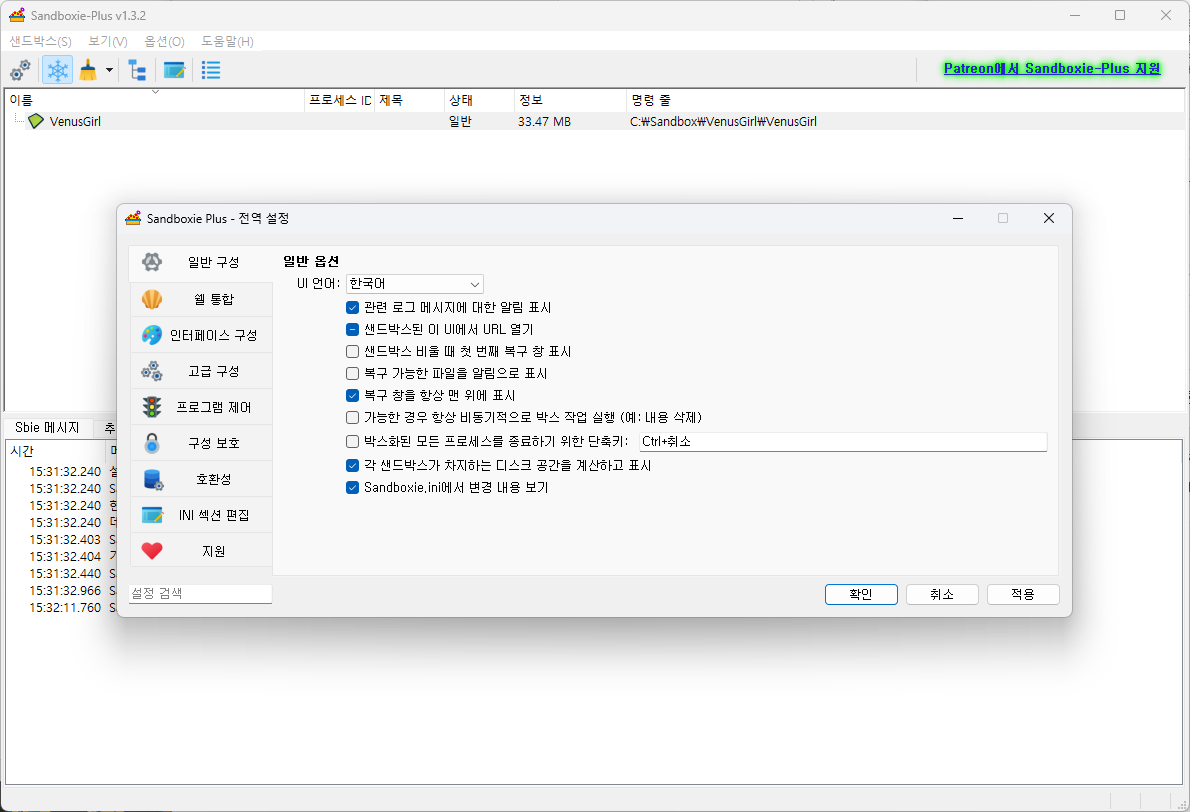Select the 일반 status cell of VenusGirl
This screenshot has height=812, width=1190.
(x=460, y=121)
